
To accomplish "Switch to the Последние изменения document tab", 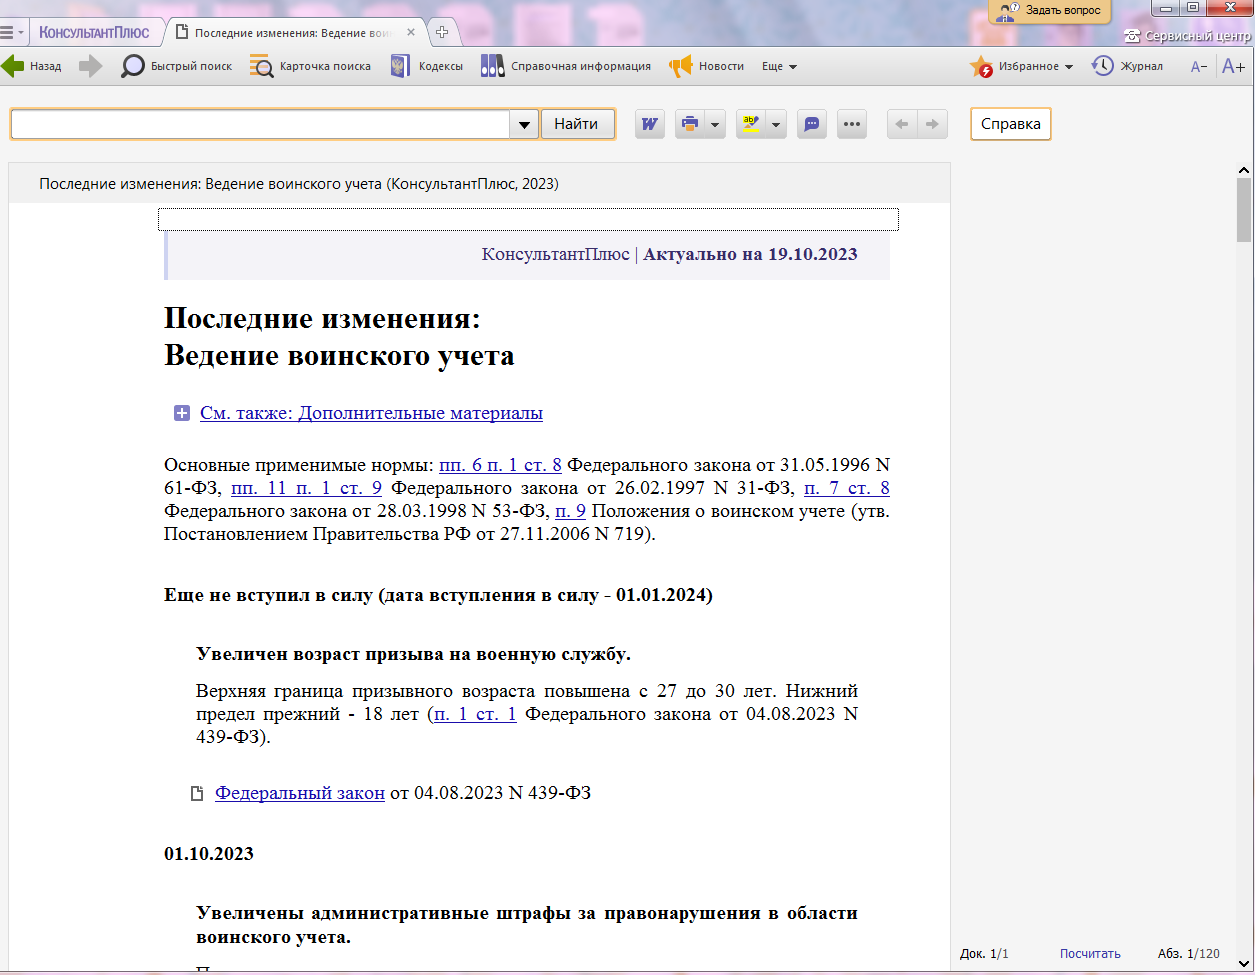I will pyautogui.click(x=290, y=32).
